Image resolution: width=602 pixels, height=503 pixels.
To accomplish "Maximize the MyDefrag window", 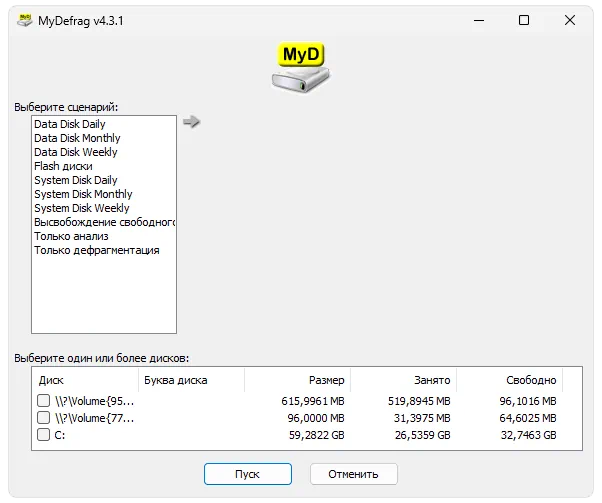I will click(x=524, y=20).
